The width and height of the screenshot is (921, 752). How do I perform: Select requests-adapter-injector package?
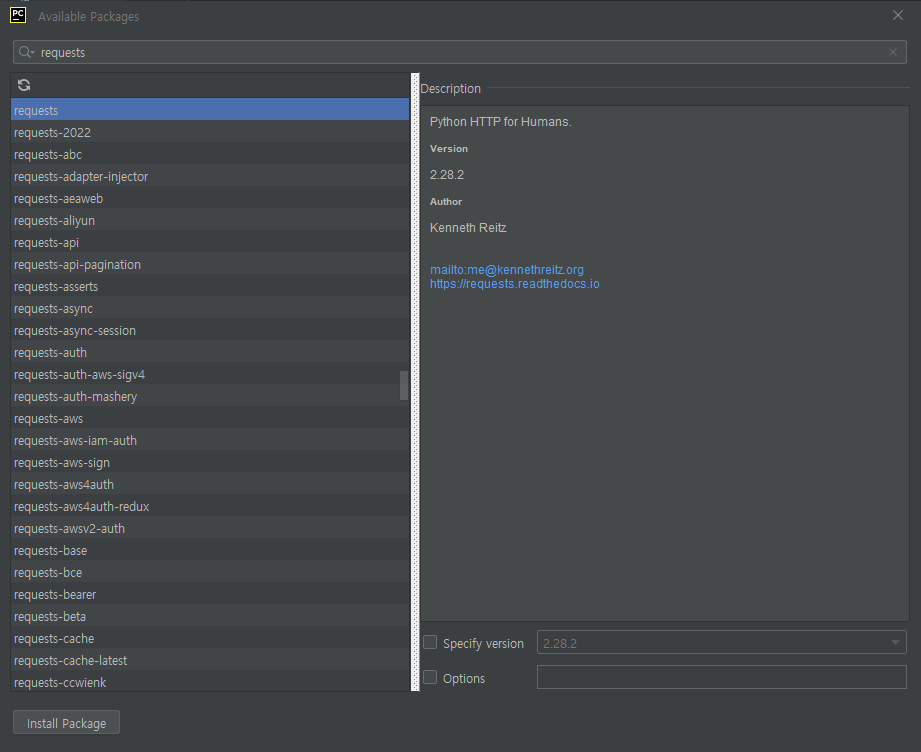210,176
